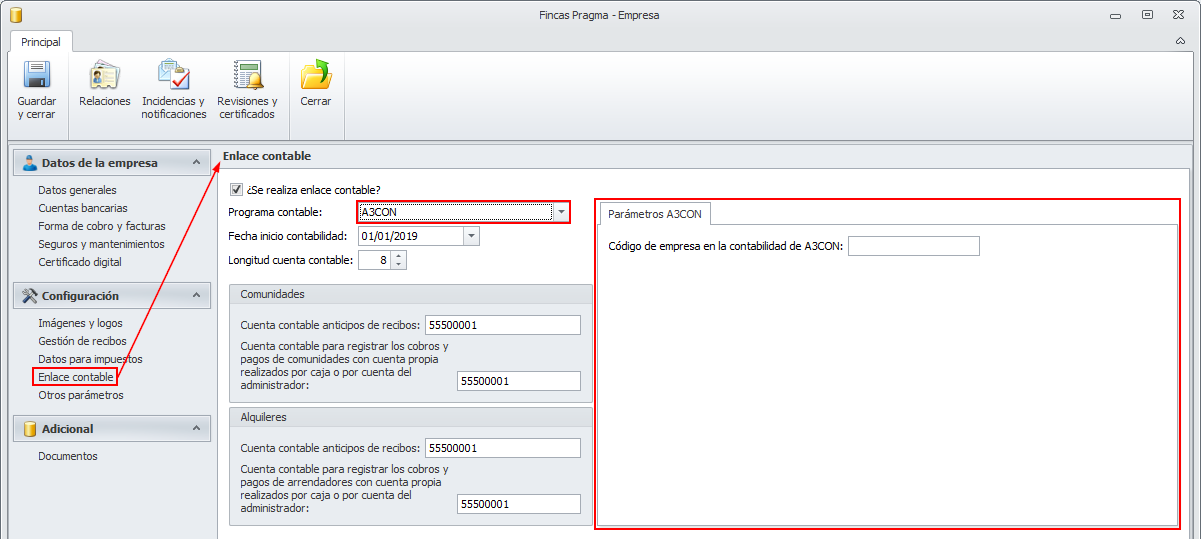Click the Código de empresa A3CON input field

click(913, 246)
